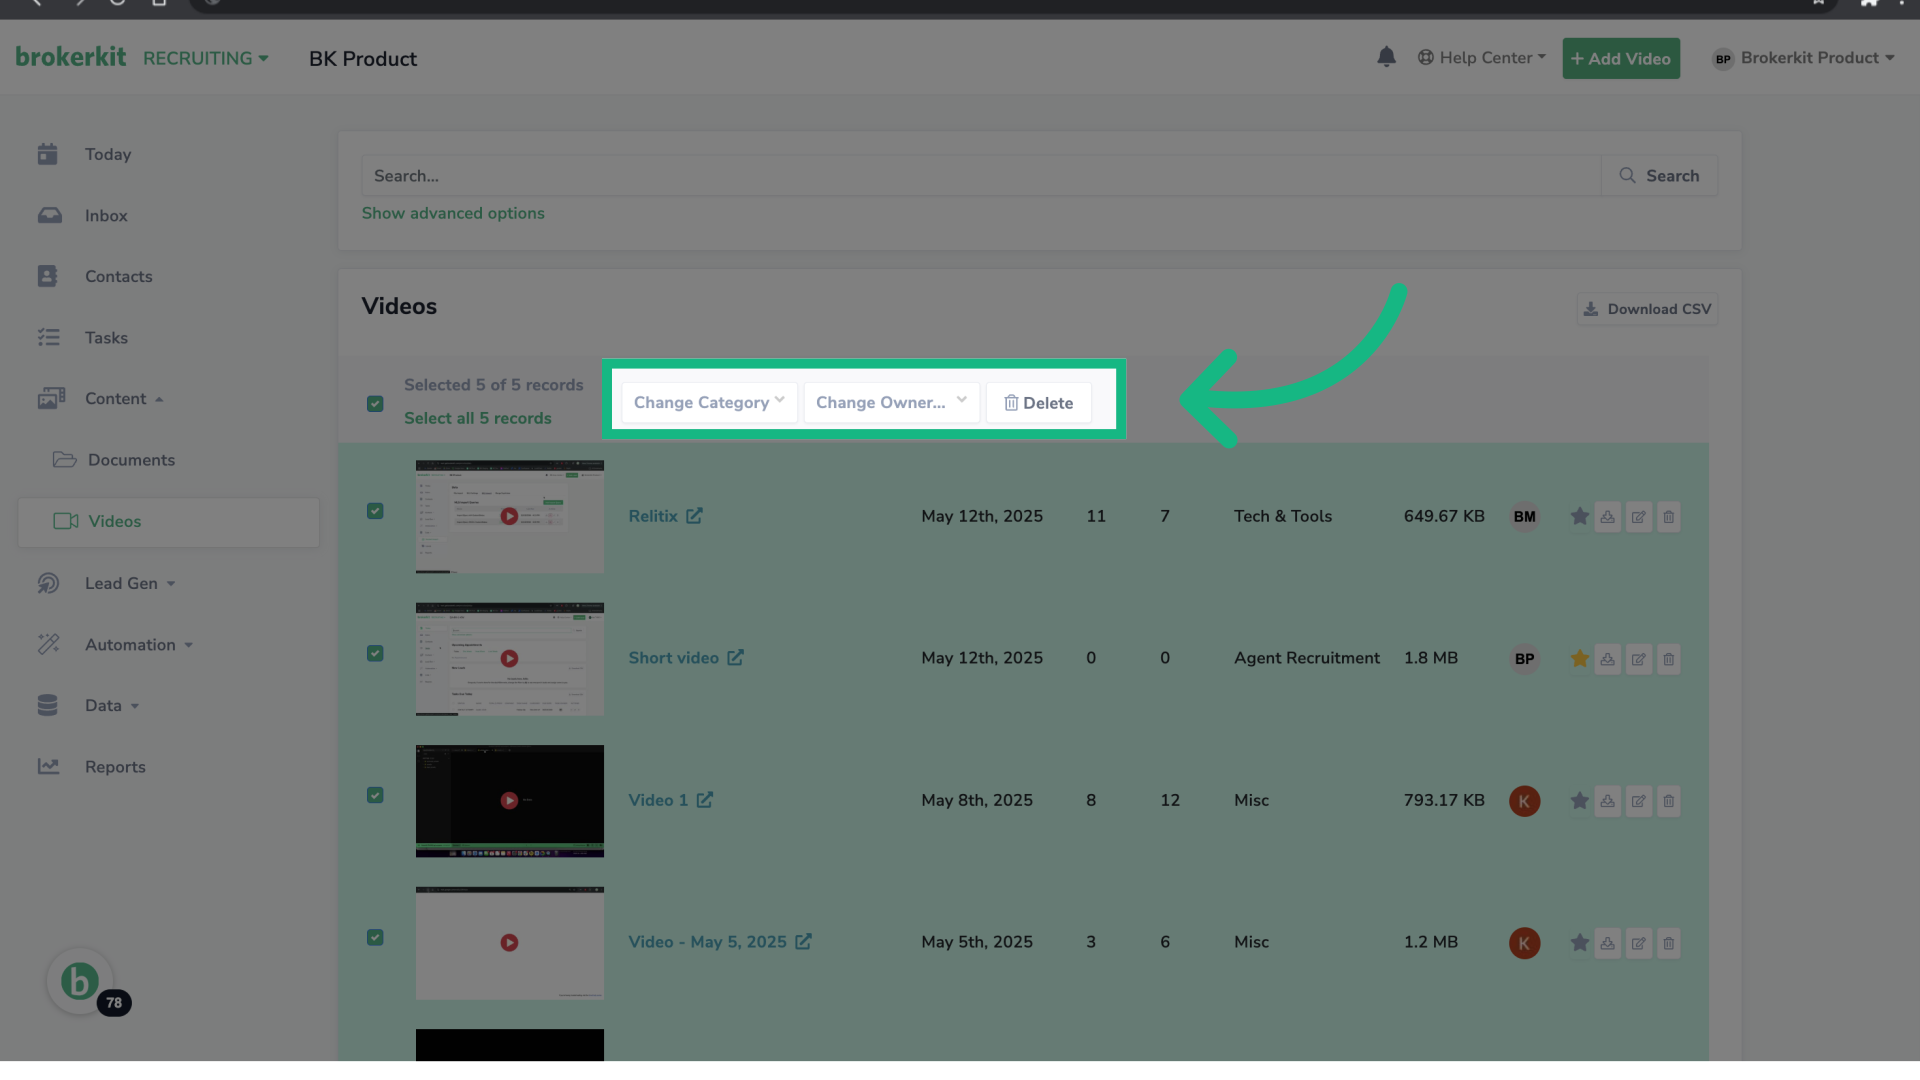Viewport: 1920px width, 1080px height.
Task: Open the Help Center menu
Action: [1482, 58]
